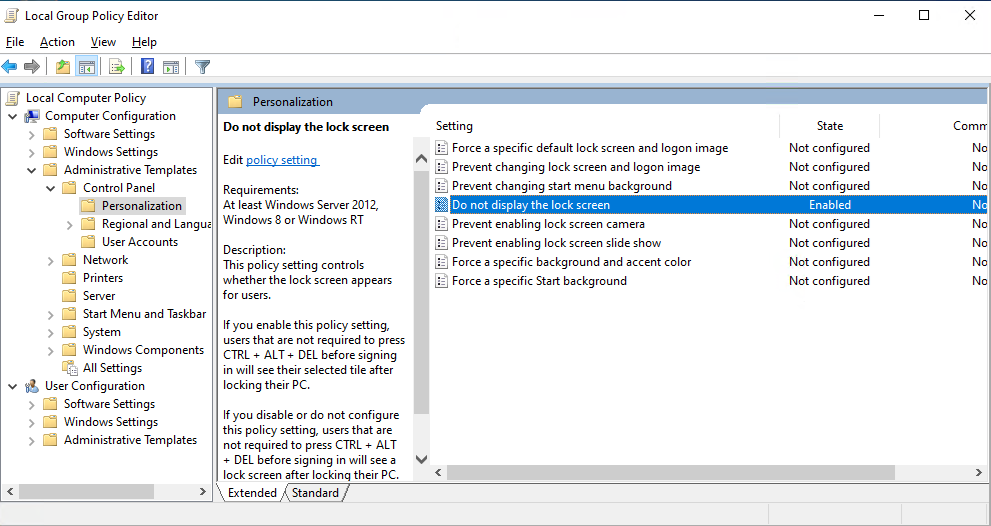Image resolution: width=991 pixels, height=526 pixels.
Task: Expand the Regional and Language node
Action: coord(70,224)
